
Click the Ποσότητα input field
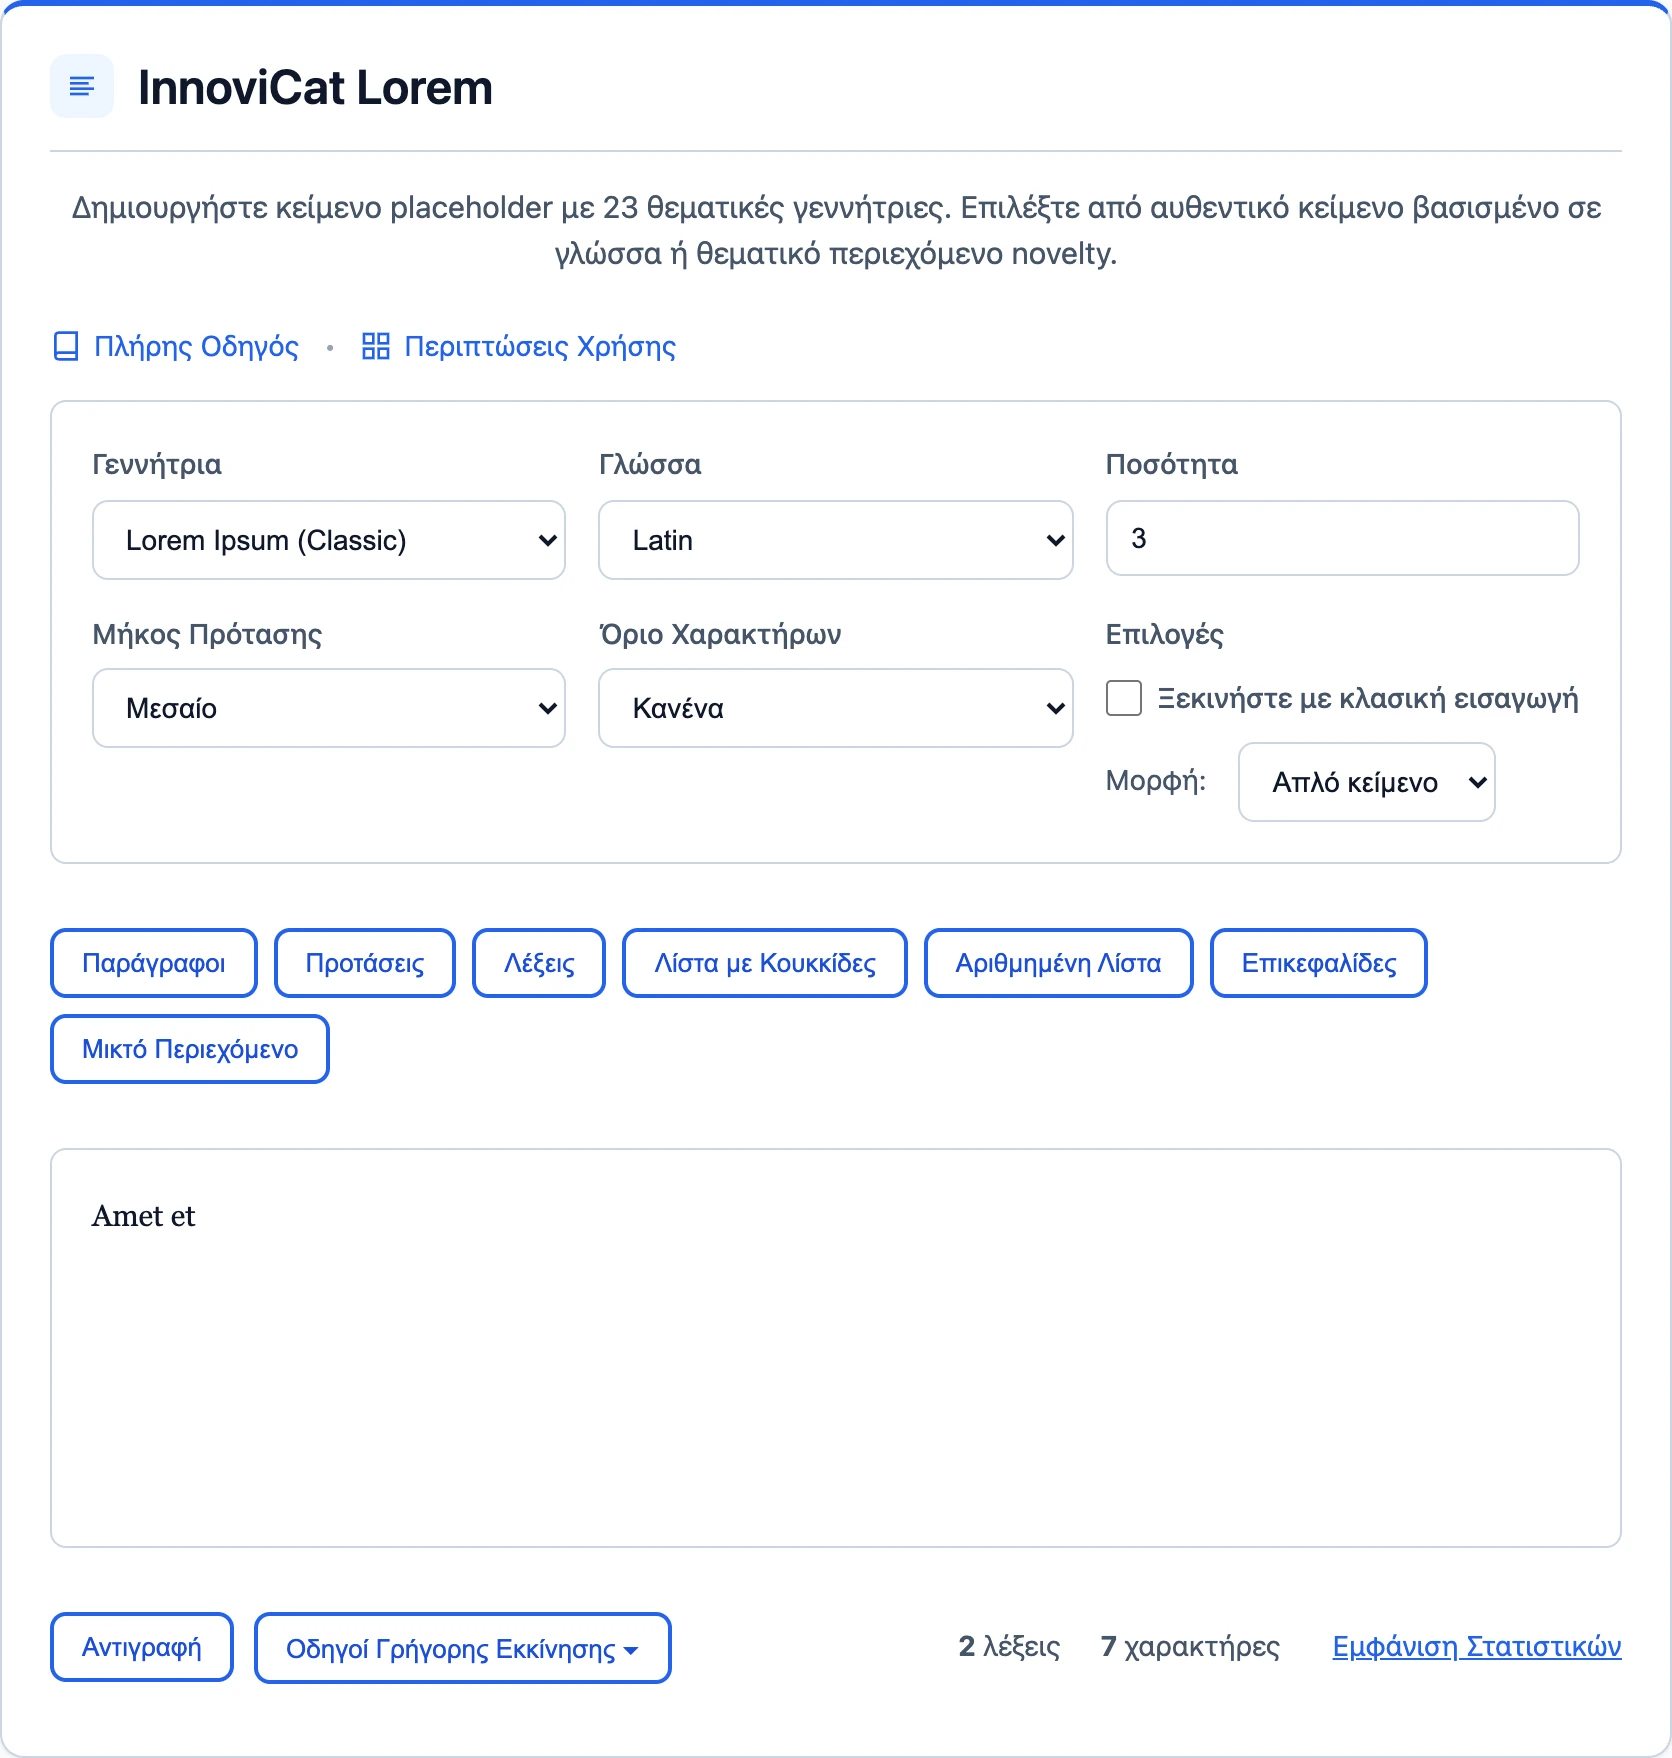click(1343, 538)
